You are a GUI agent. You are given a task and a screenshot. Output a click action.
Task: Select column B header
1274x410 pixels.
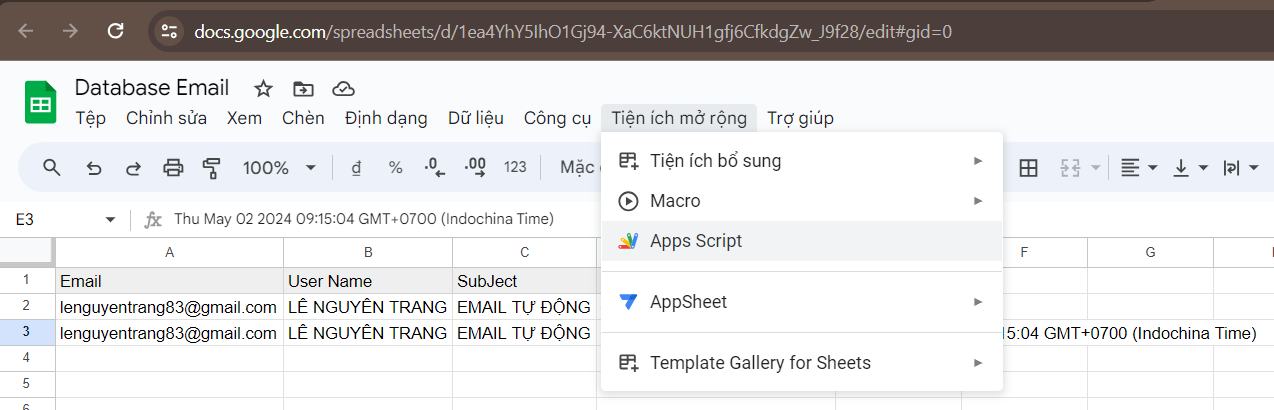tap(368, 253)
